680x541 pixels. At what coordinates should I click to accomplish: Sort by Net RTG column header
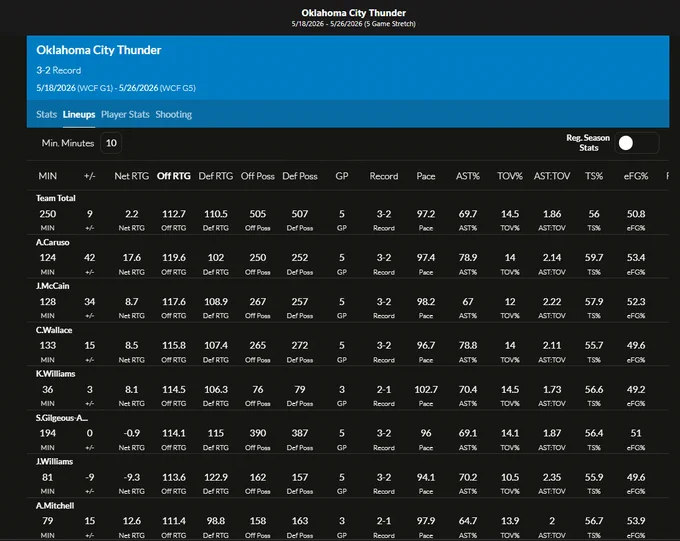(131, 176)
